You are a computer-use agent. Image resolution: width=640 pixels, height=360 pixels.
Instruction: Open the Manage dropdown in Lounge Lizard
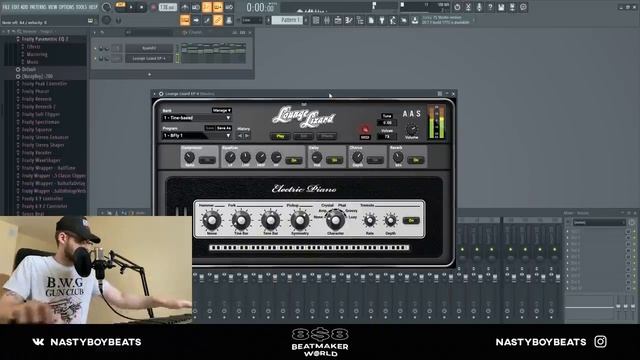pyautogui.click(x=222, y=110)
